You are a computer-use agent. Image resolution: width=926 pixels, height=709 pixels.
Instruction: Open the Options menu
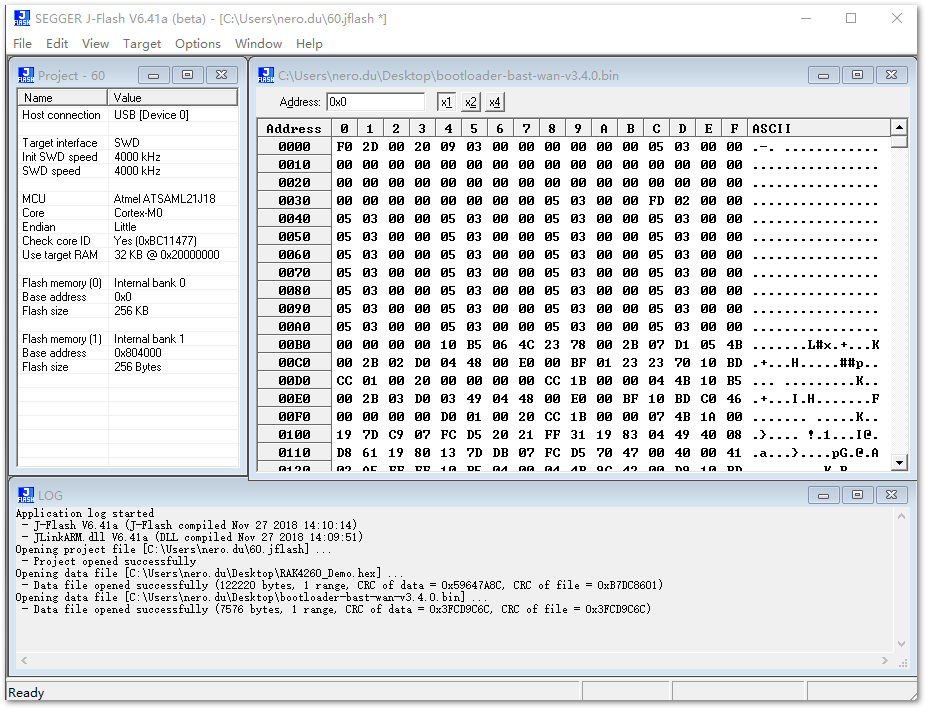point(197,44)
